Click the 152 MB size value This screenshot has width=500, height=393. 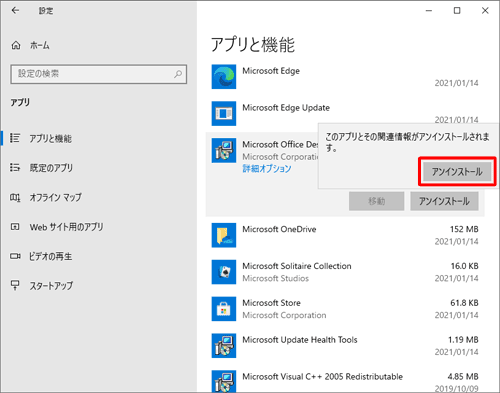tap(464, 229)
